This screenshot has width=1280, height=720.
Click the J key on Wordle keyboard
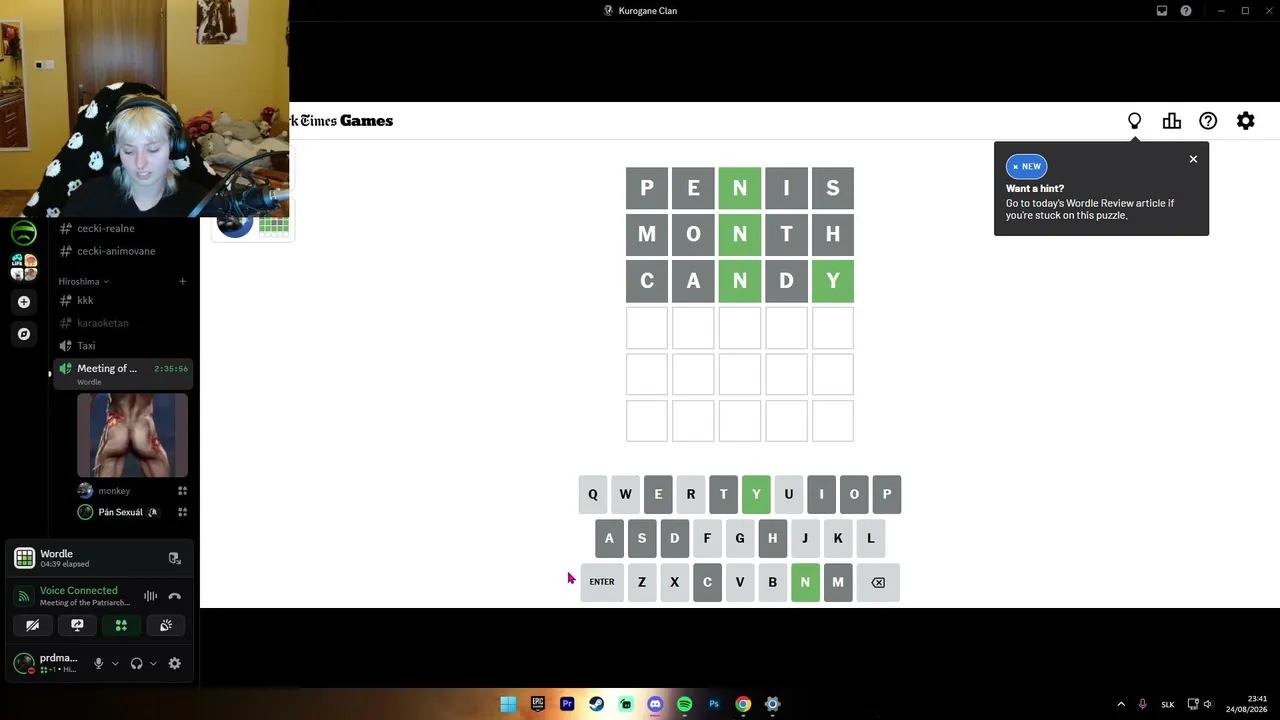tap(805, 538)
